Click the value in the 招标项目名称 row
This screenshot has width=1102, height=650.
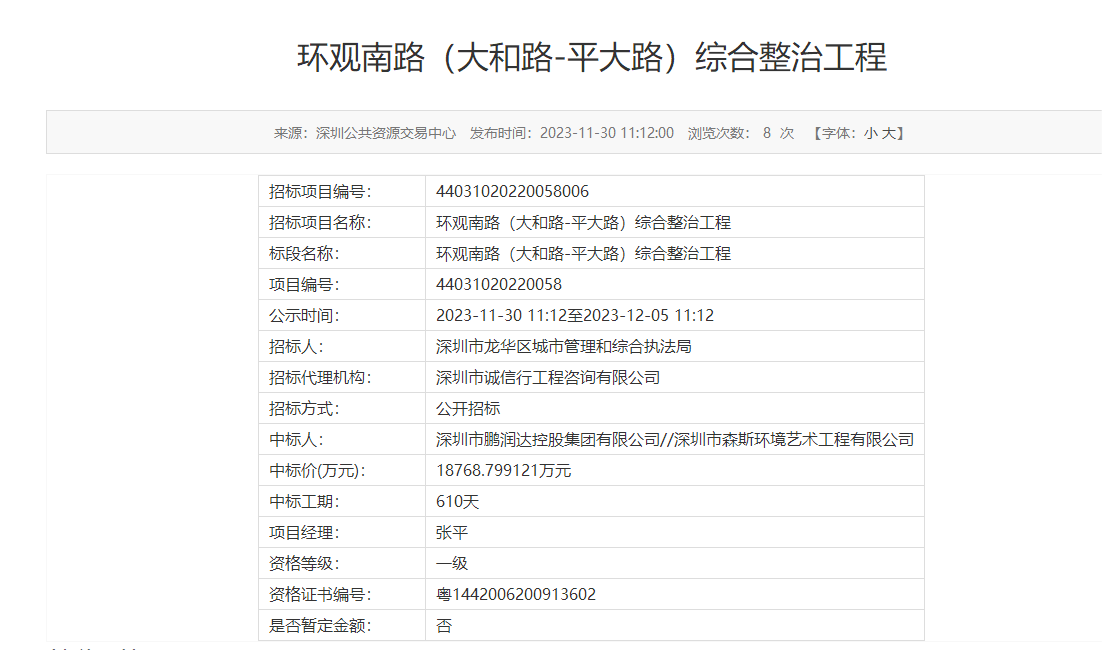[583, 222]
